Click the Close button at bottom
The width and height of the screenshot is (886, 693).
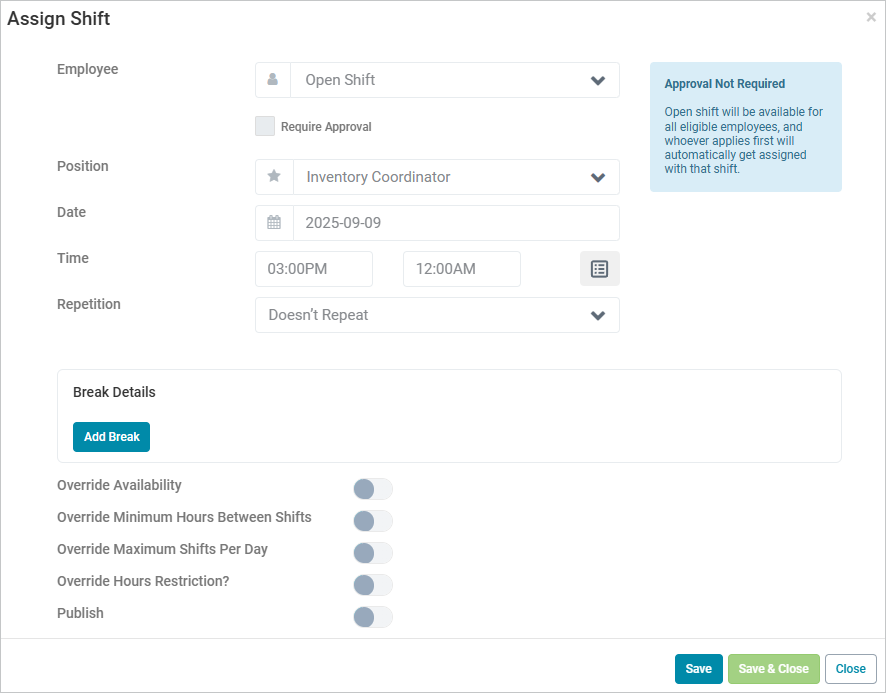coord(850,669)
